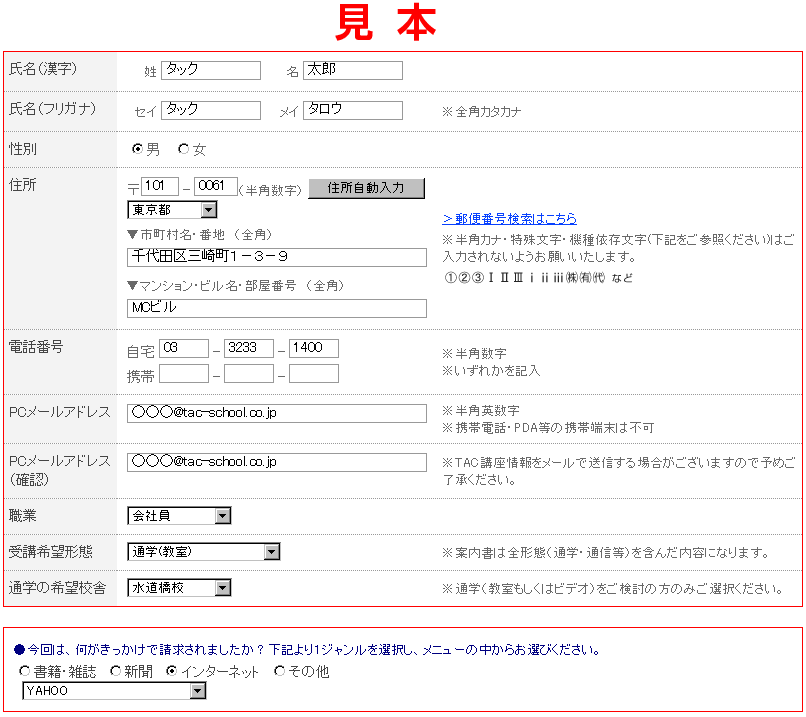The image size is (806, 717).
Task: Open the YAHOO source dropdown
Action: pos(114,691)
